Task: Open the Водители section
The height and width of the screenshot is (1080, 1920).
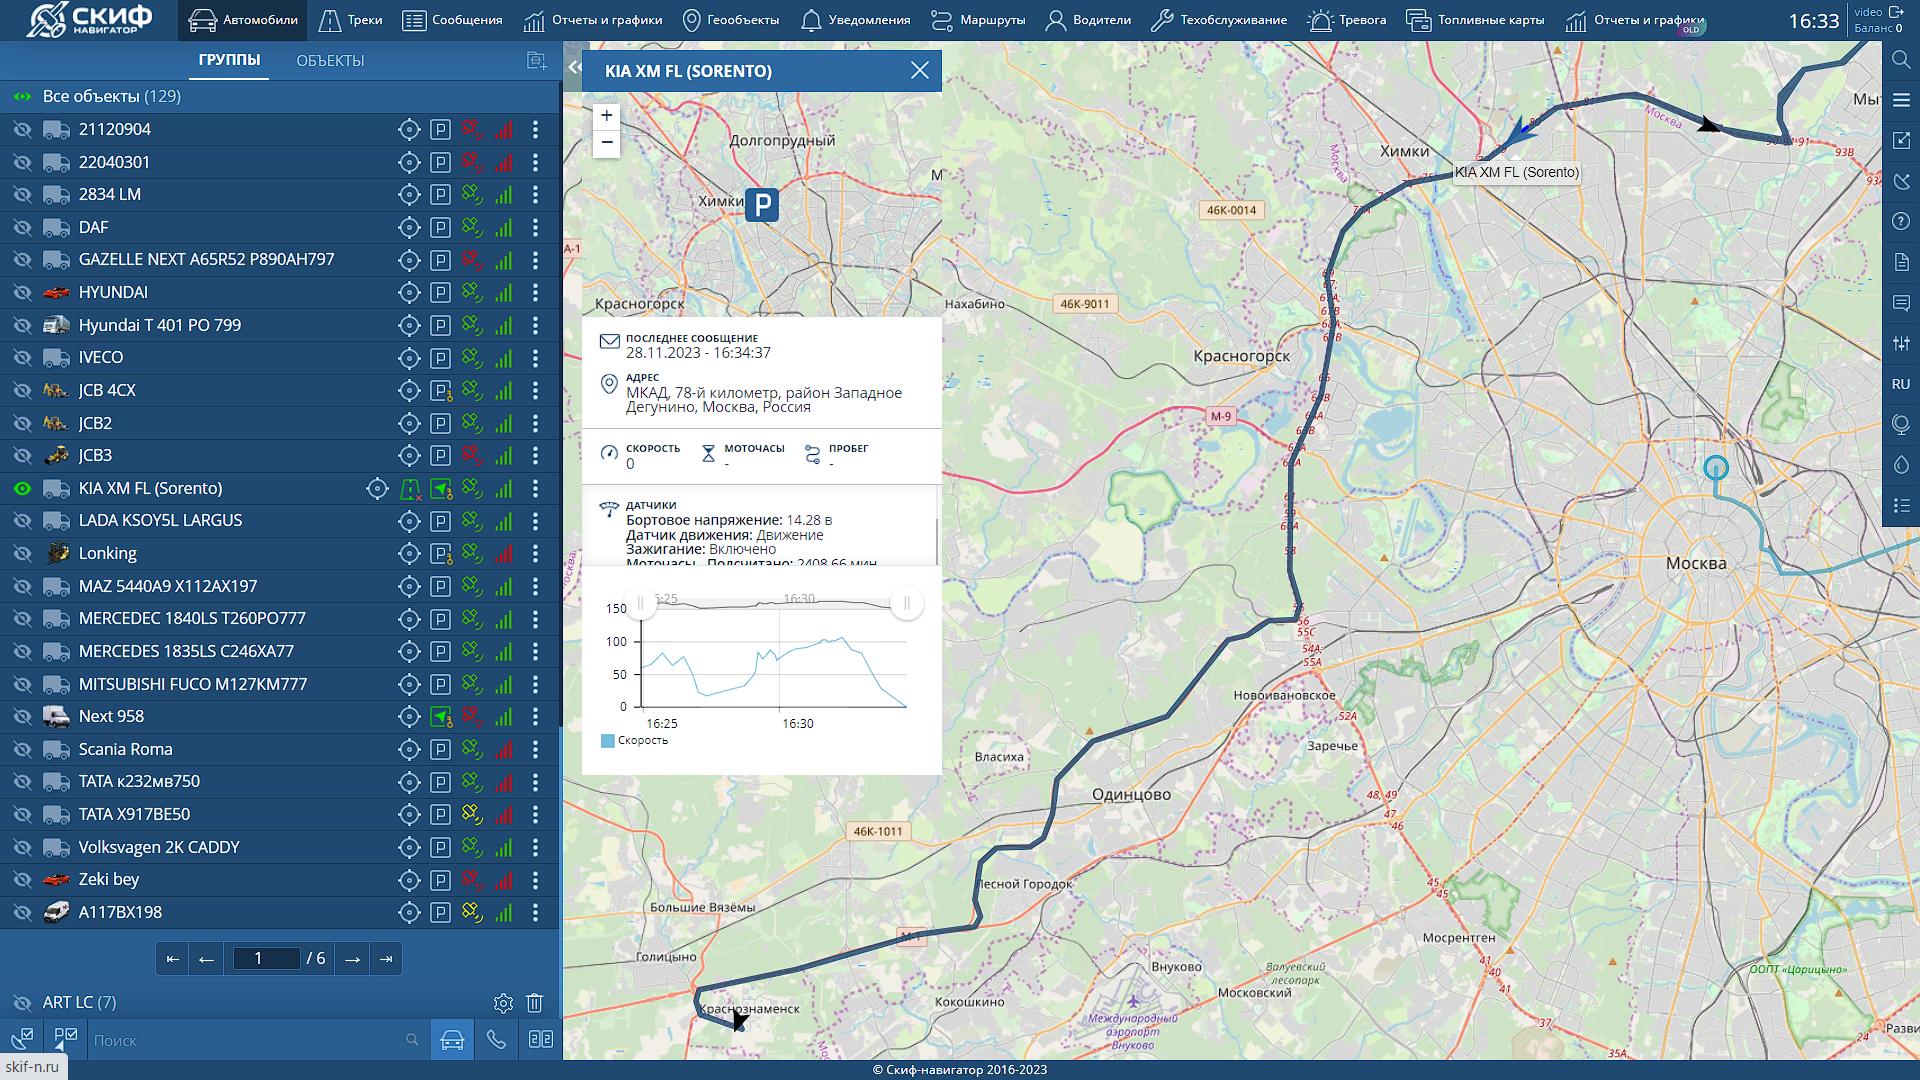Action: point(1088,20)
